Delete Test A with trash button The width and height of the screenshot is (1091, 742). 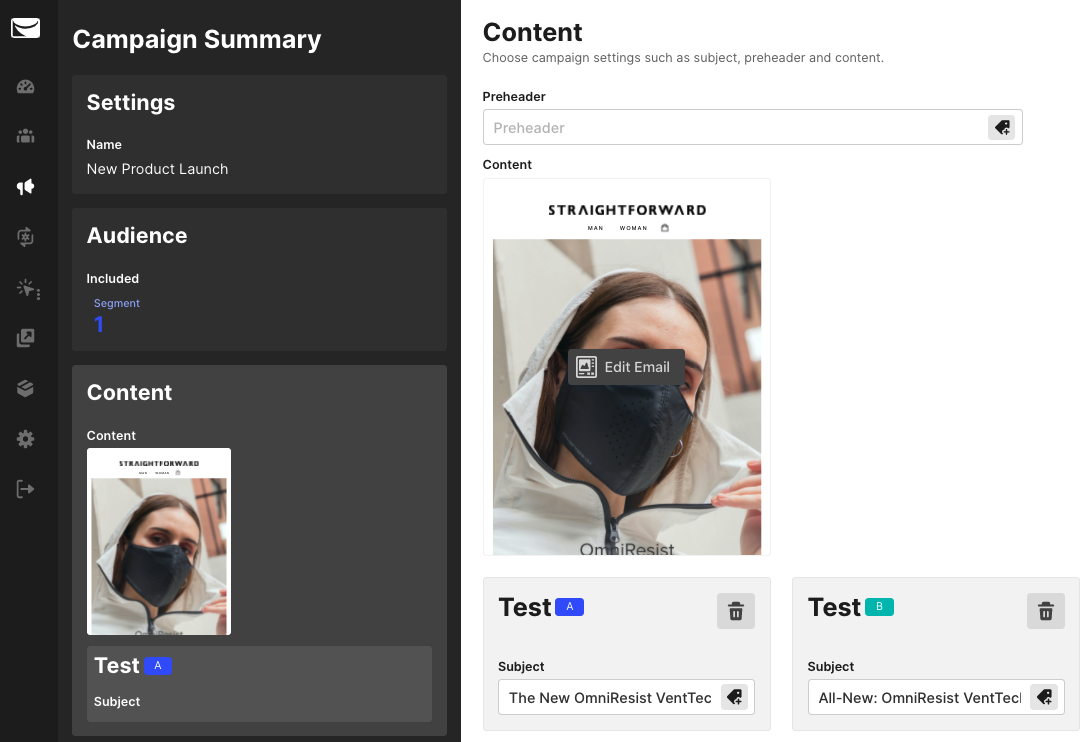point(736,611)
